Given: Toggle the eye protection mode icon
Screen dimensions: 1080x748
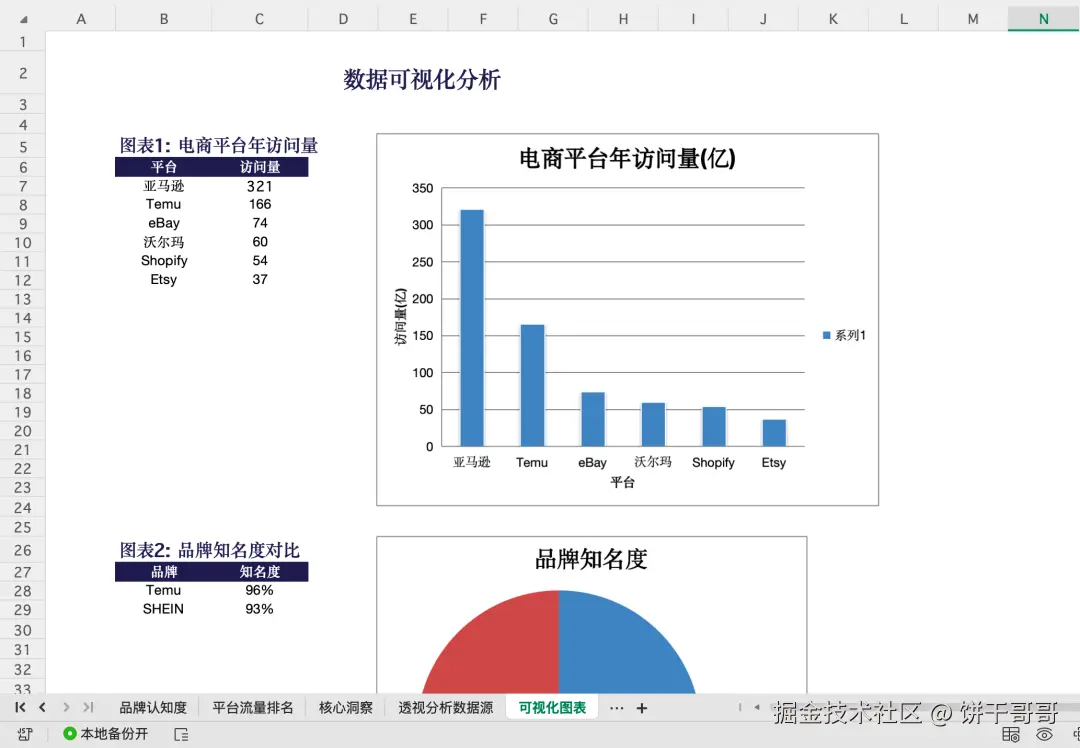Looking at the screenshot, I should pyautogui.click(x=1044, y=735).
